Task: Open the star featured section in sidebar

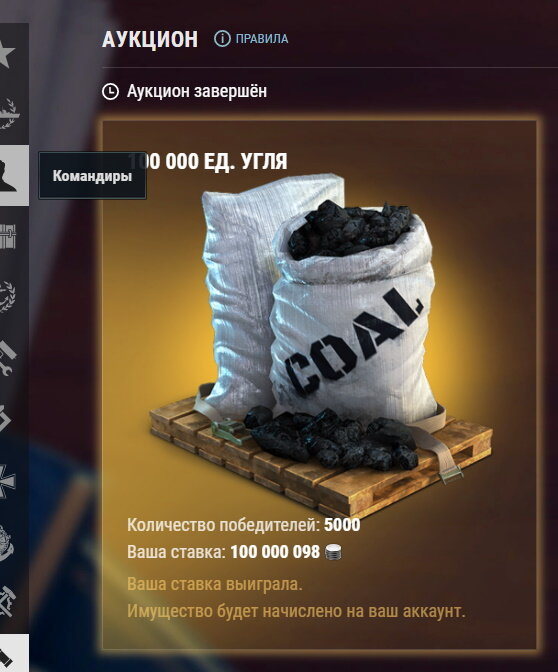Action: click(6, 53)
